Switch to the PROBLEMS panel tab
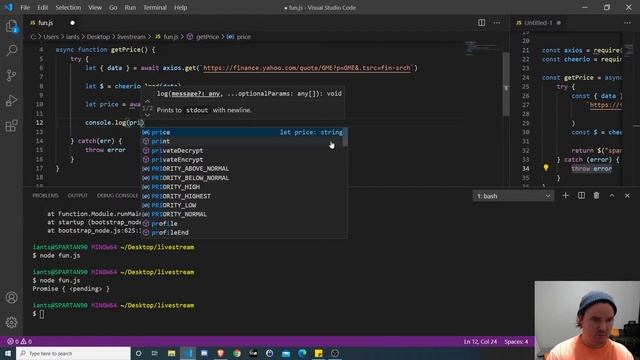Screen dimensions: 640x360 [45, 196]
